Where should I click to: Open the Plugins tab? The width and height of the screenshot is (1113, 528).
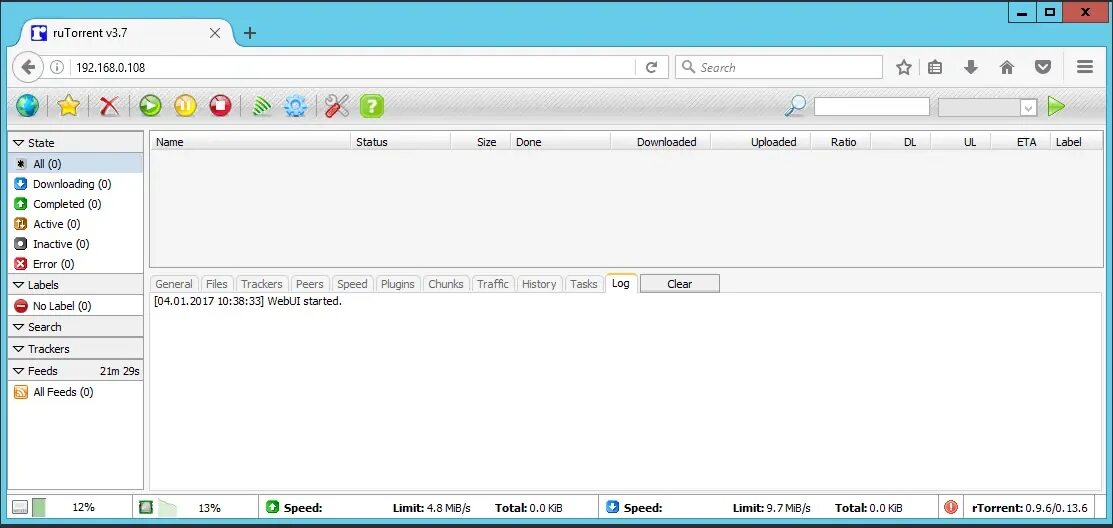pyautogui.click(x=398, y=284)
